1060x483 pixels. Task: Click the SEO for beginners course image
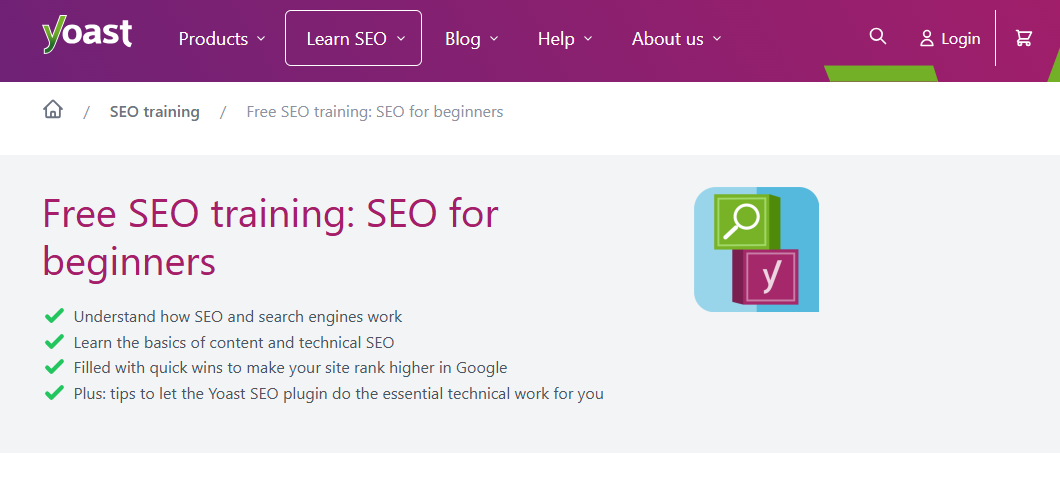[756, 249]
